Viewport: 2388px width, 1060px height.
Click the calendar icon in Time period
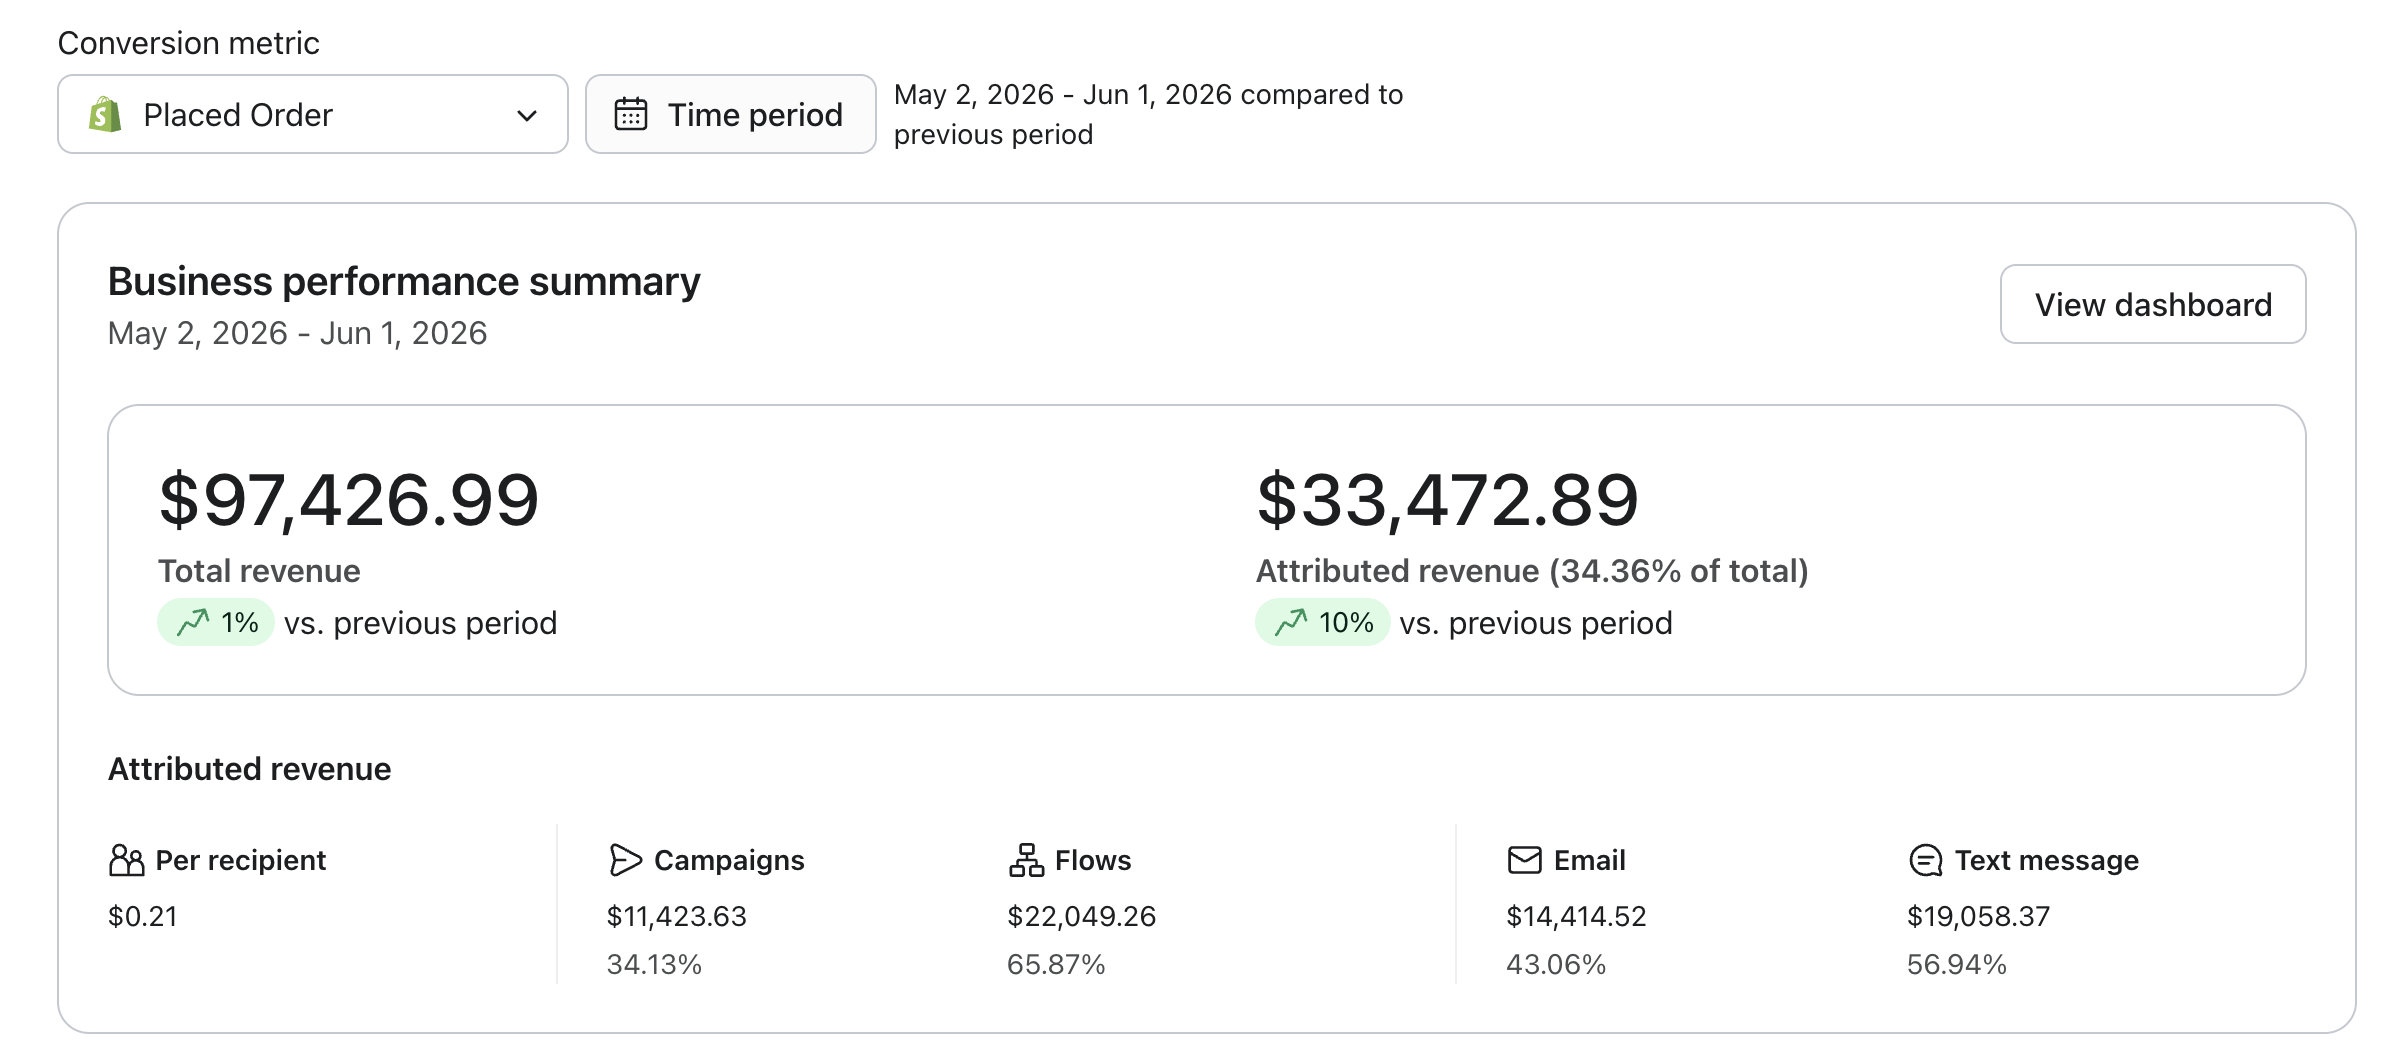[631, 114]
